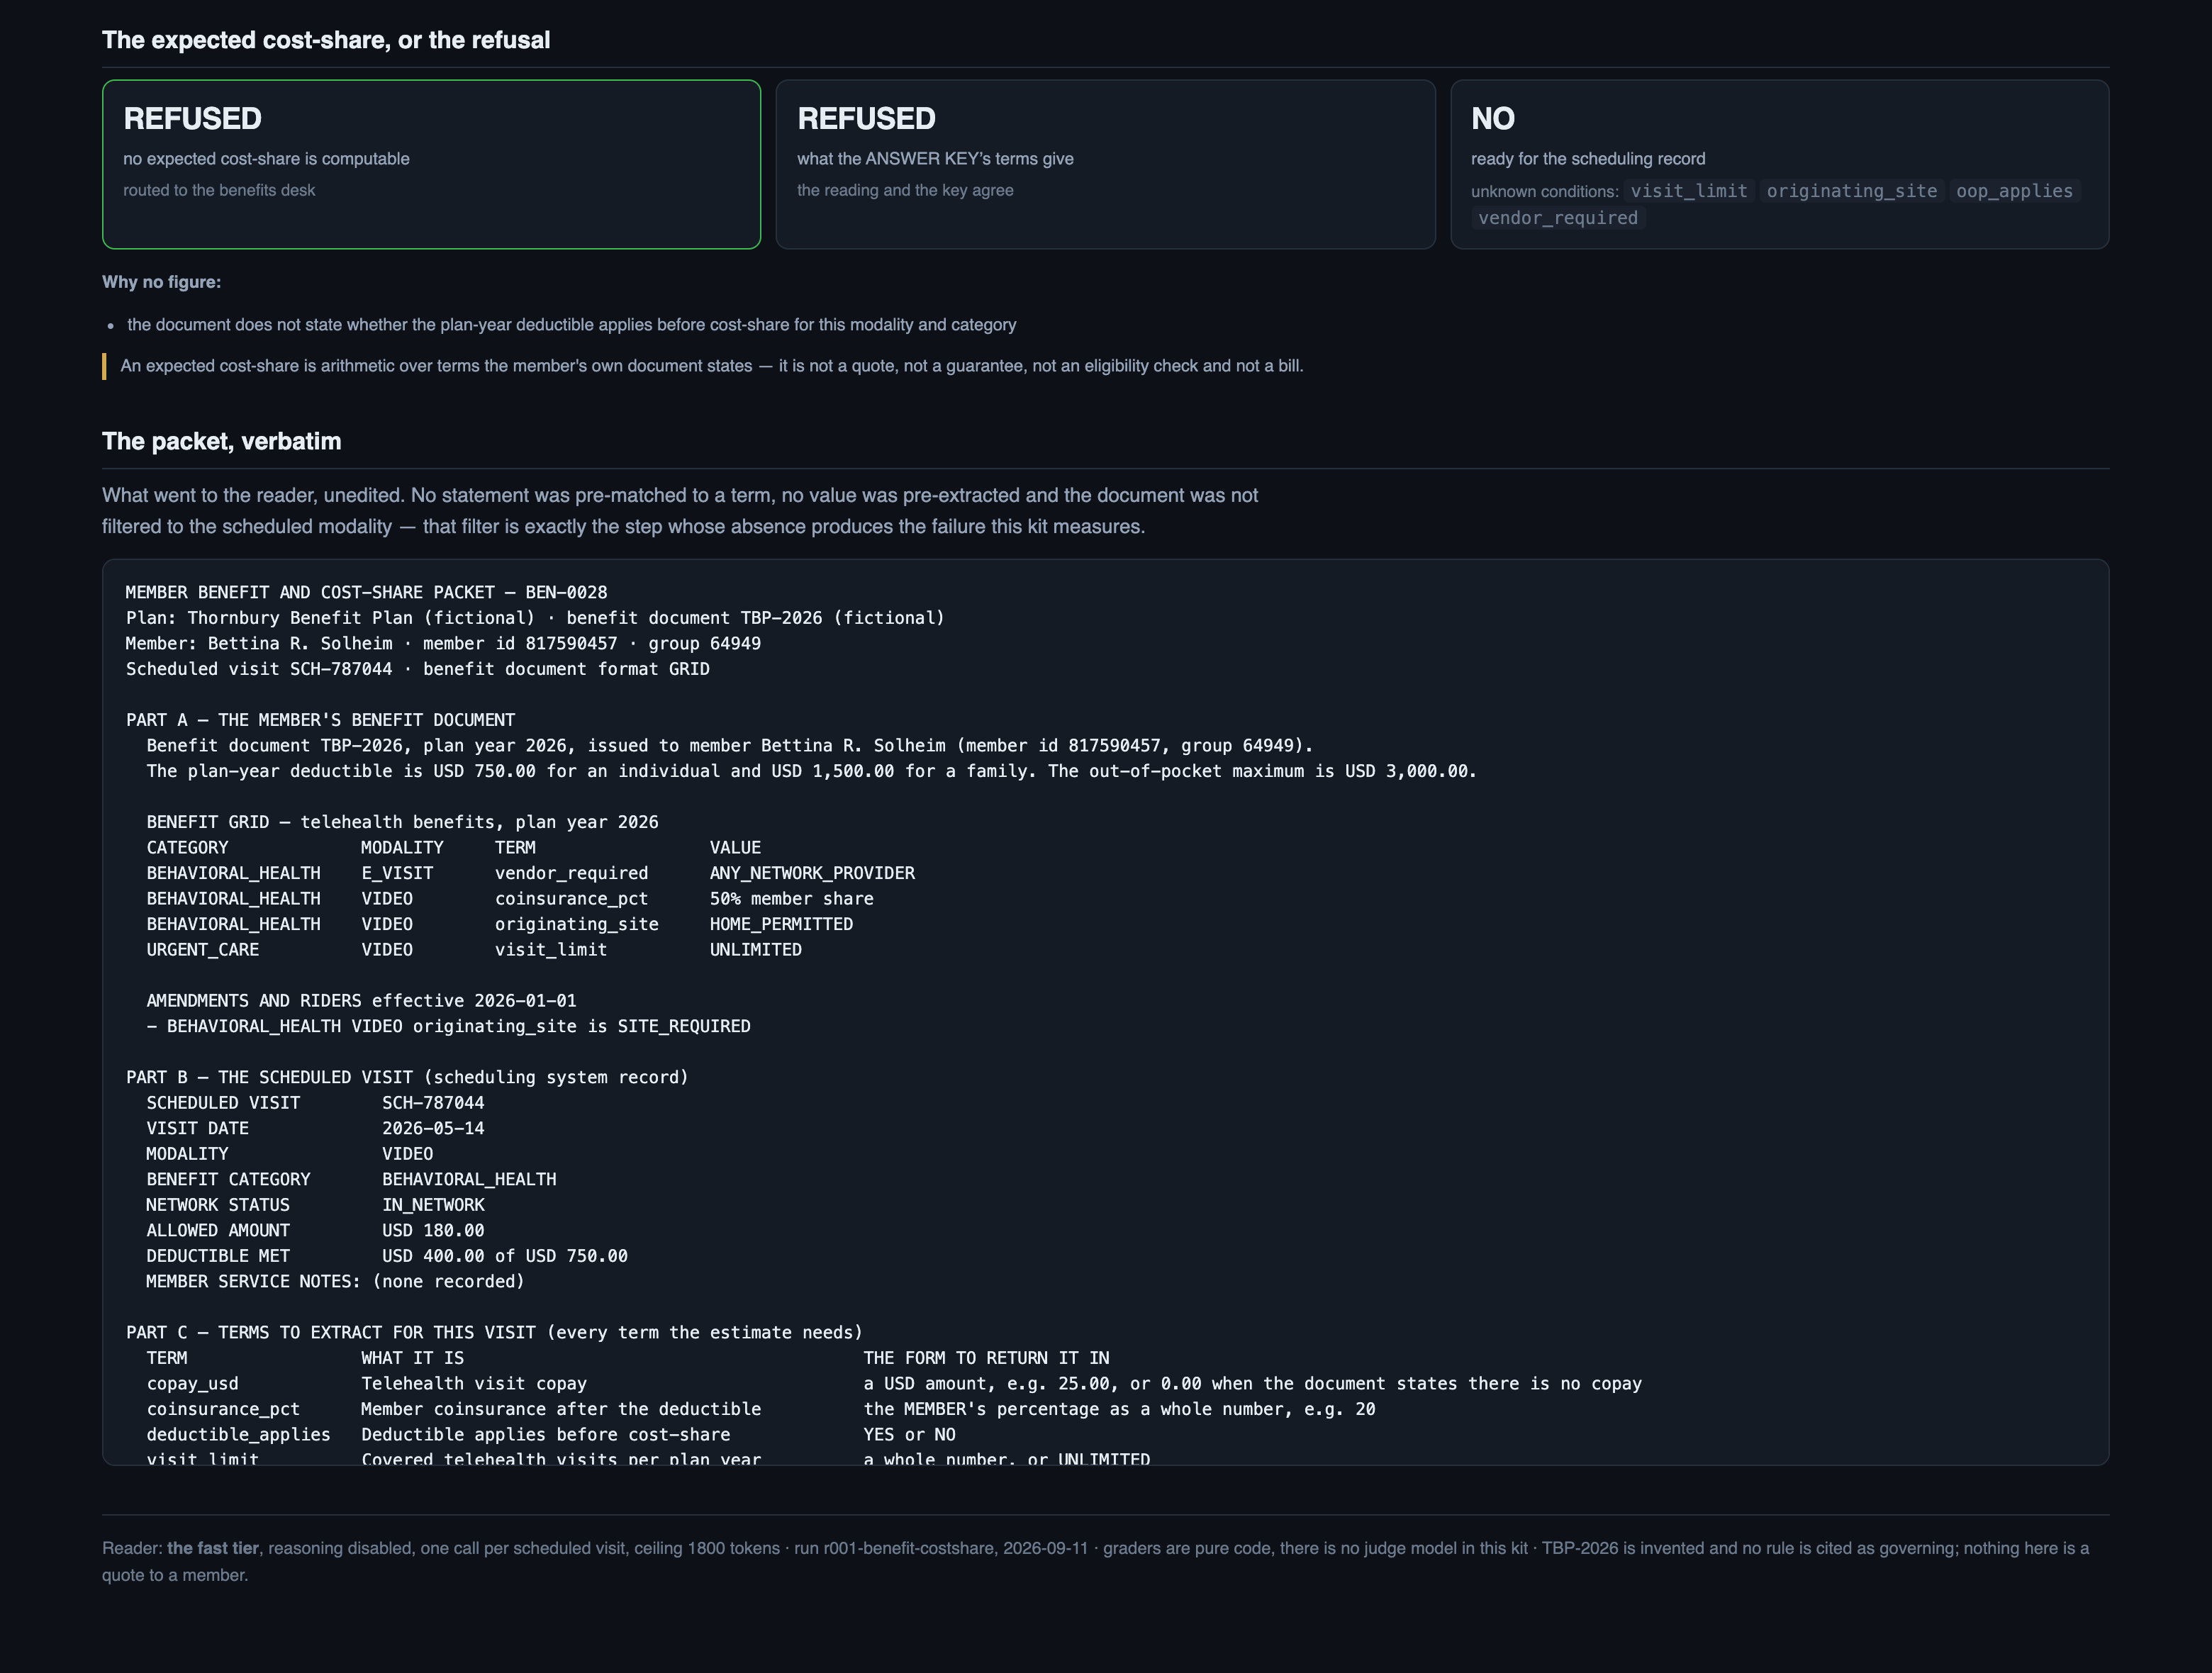Click the visit_limit unknown condition tag
The image size is (2212, 1673).
click(1689, 191)
